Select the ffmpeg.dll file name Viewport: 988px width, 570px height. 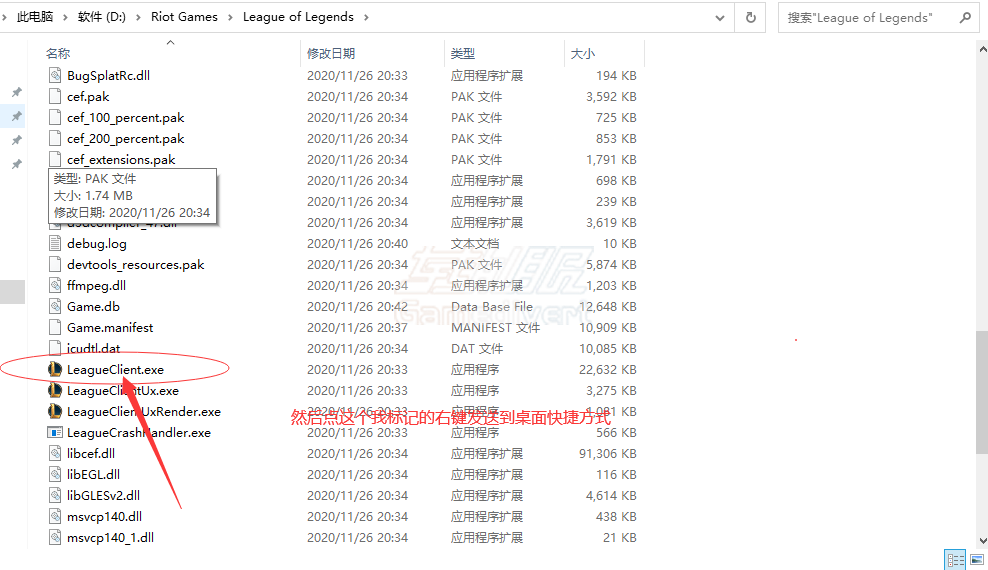96,285
